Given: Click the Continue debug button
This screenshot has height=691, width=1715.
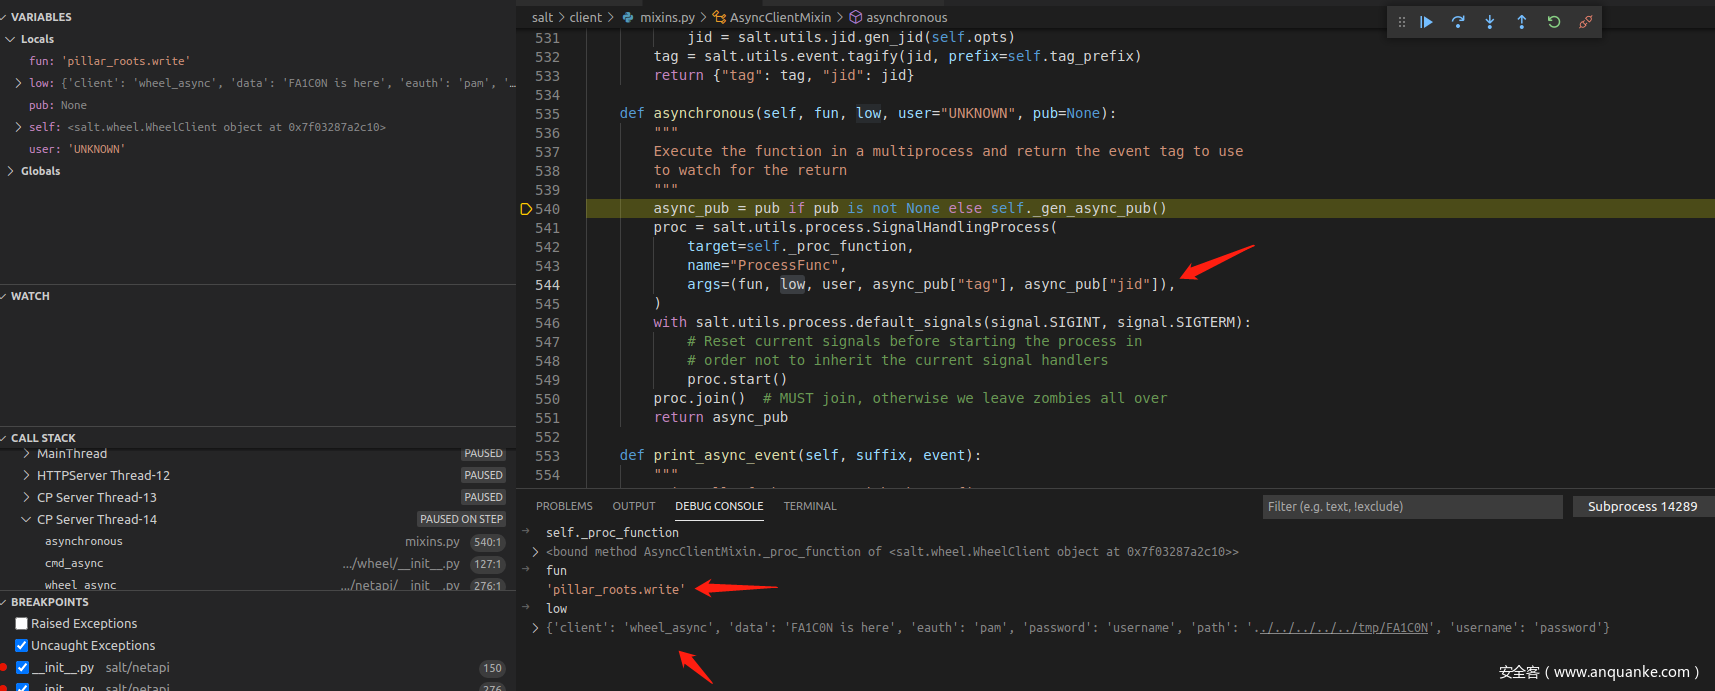Looking at the screenshot, I should coord(1426,22).
